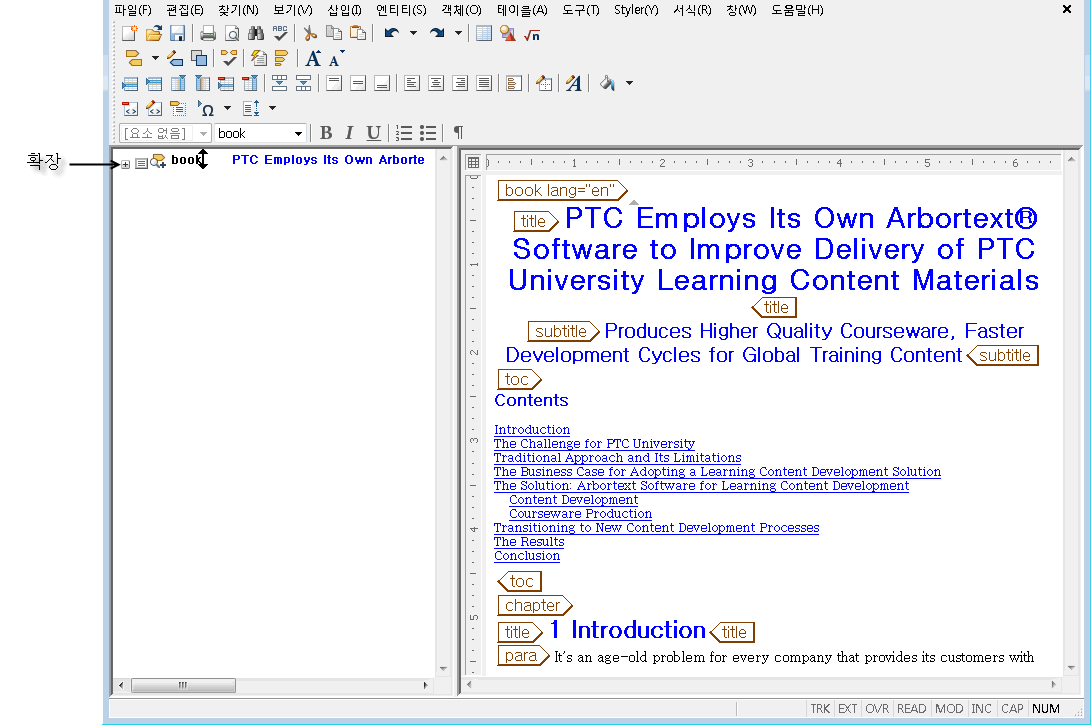Toggle bulleted list formatting
This screenshot has width=1091, height=725.
pos(428,133)
